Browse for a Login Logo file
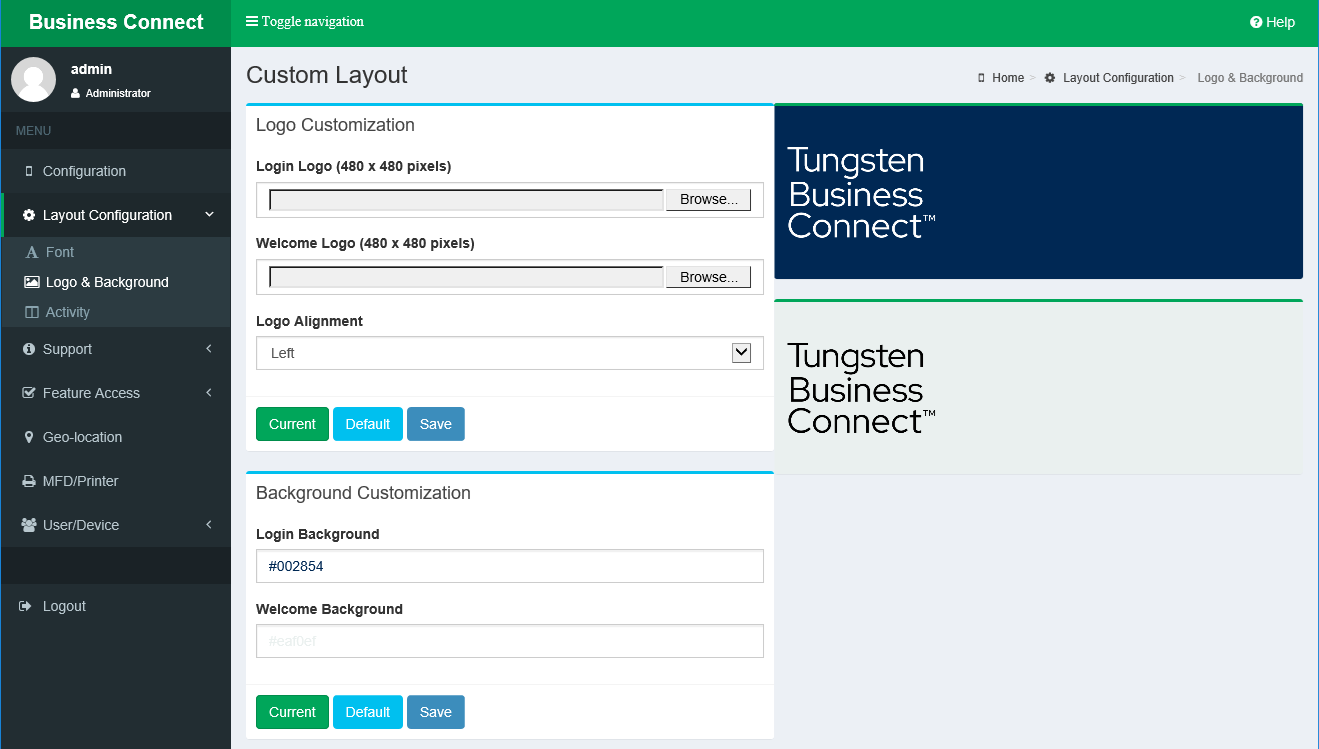Viewport: 1319px width, 749px height. [x=708, y=200]
